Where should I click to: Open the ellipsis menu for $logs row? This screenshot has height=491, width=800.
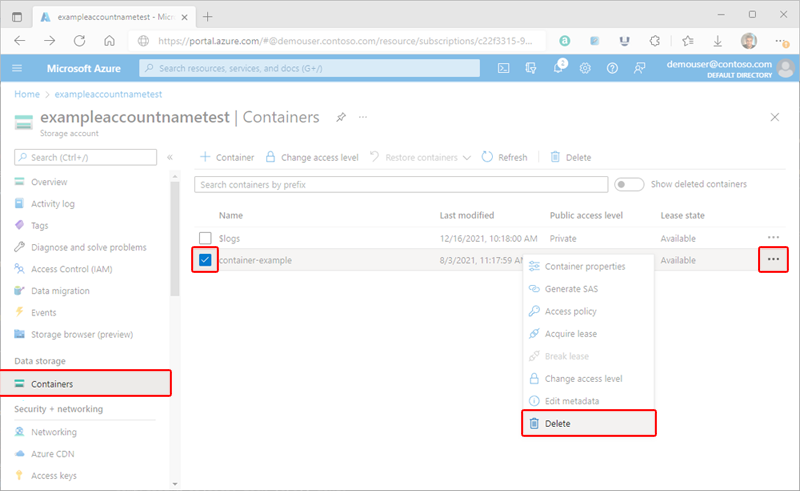773,237
